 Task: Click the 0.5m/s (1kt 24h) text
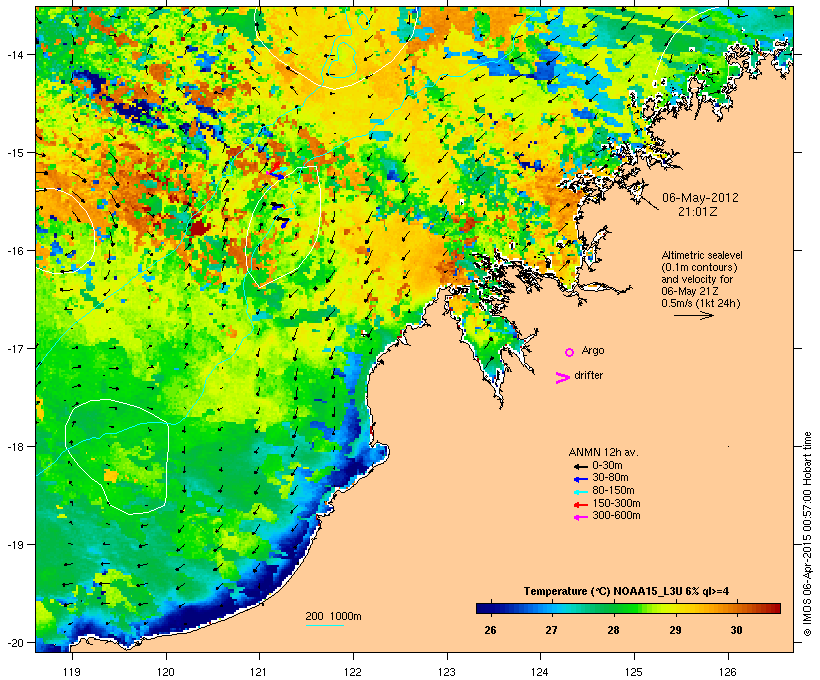point(701,303)
